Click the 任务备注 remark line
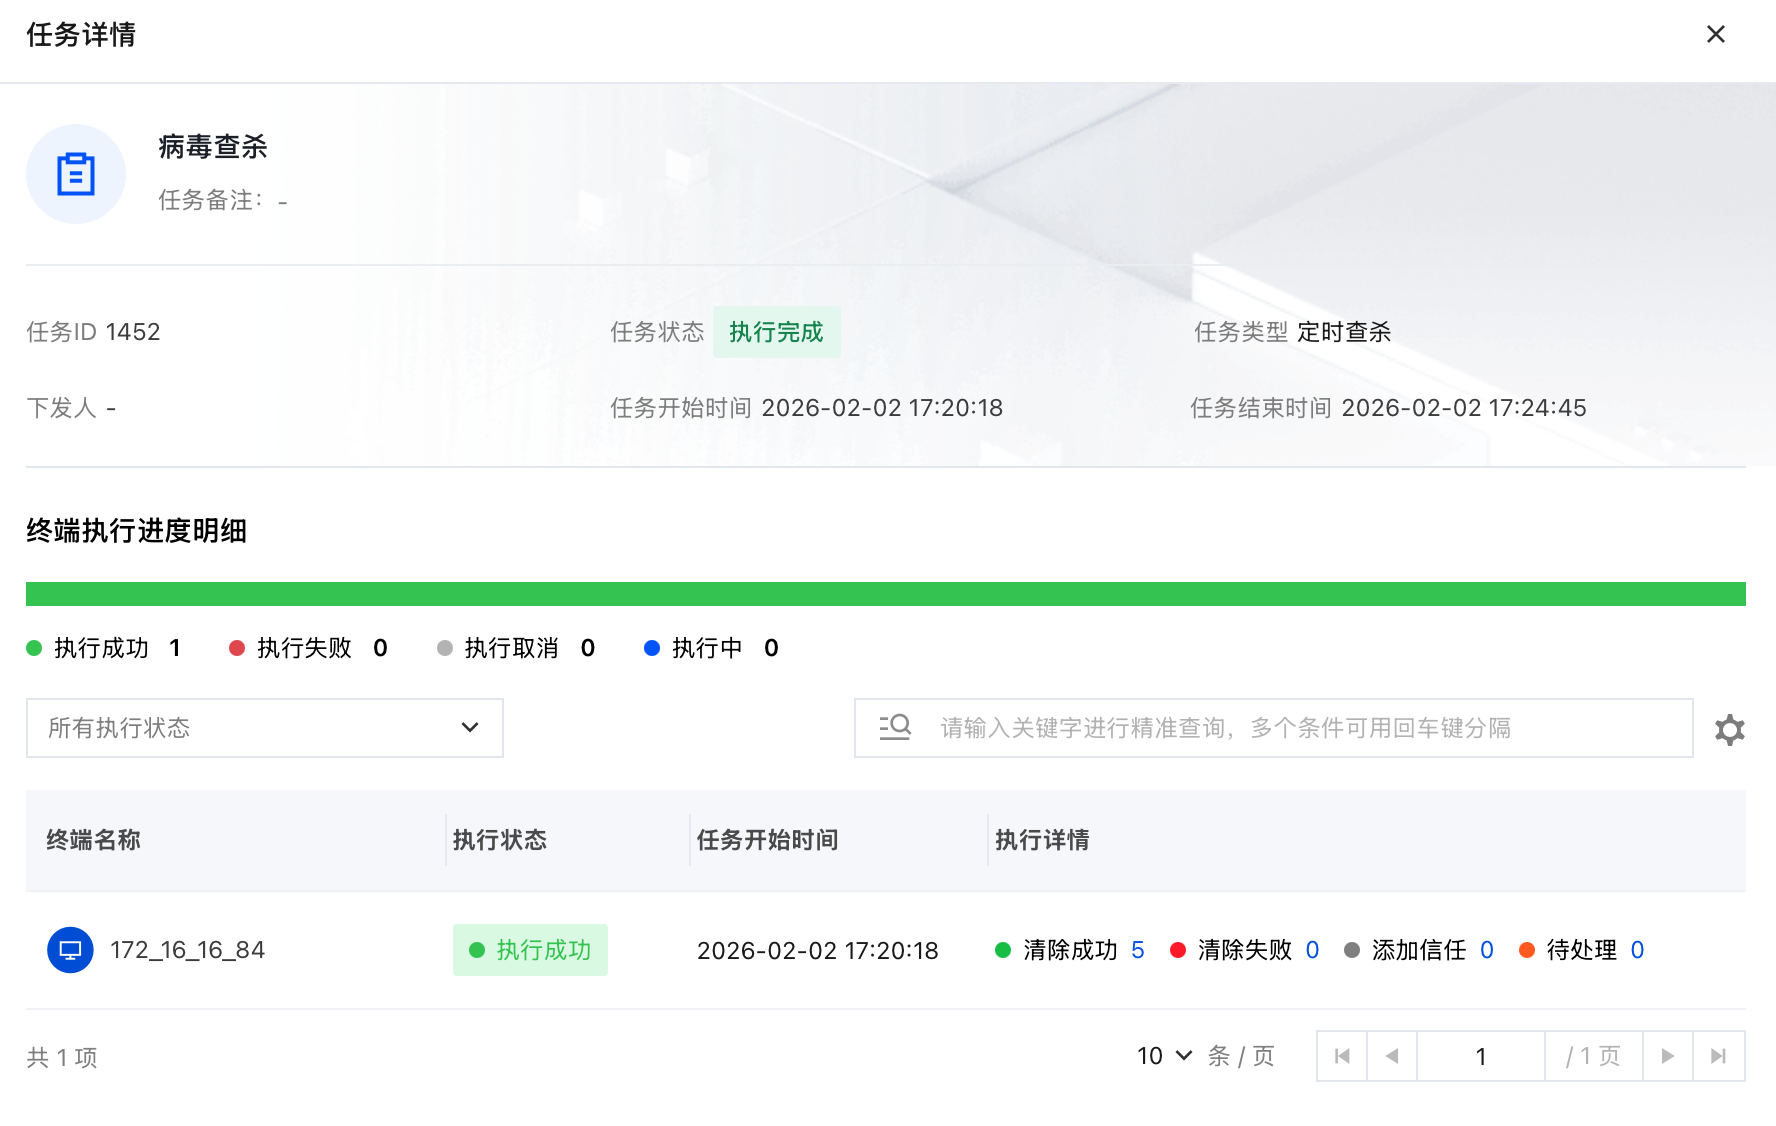This screenshot has width=1776, height=1126. coord(223,200)
